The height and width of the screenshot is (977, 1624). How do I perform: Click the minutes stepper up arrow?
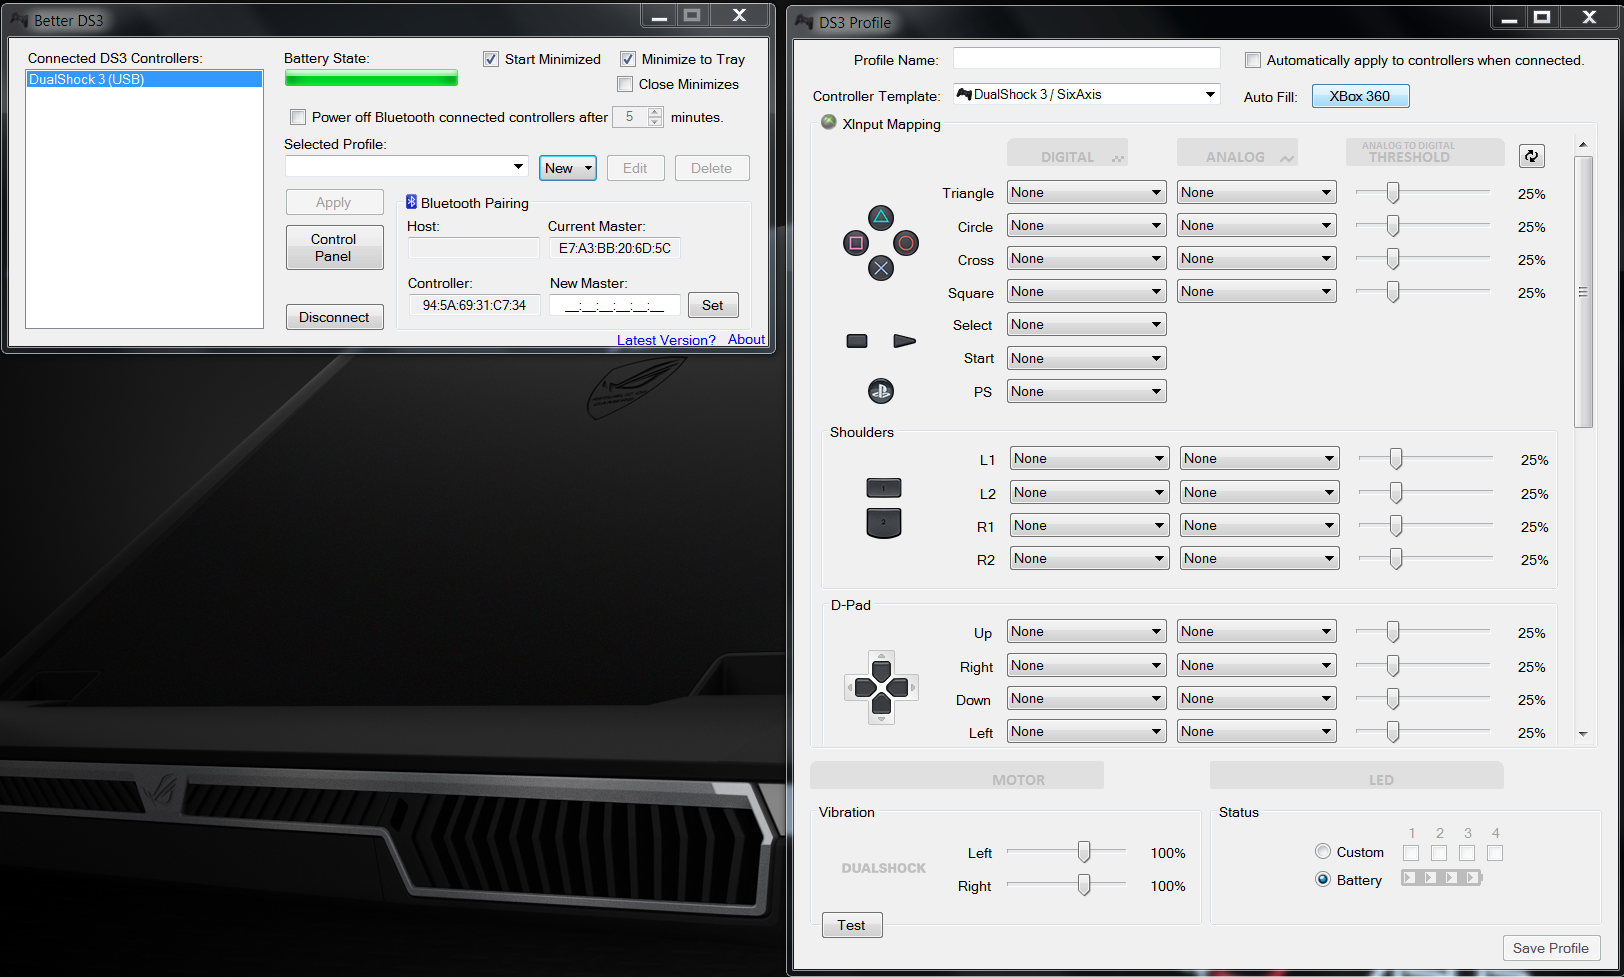pyautogui.click(x=655, y=112)
